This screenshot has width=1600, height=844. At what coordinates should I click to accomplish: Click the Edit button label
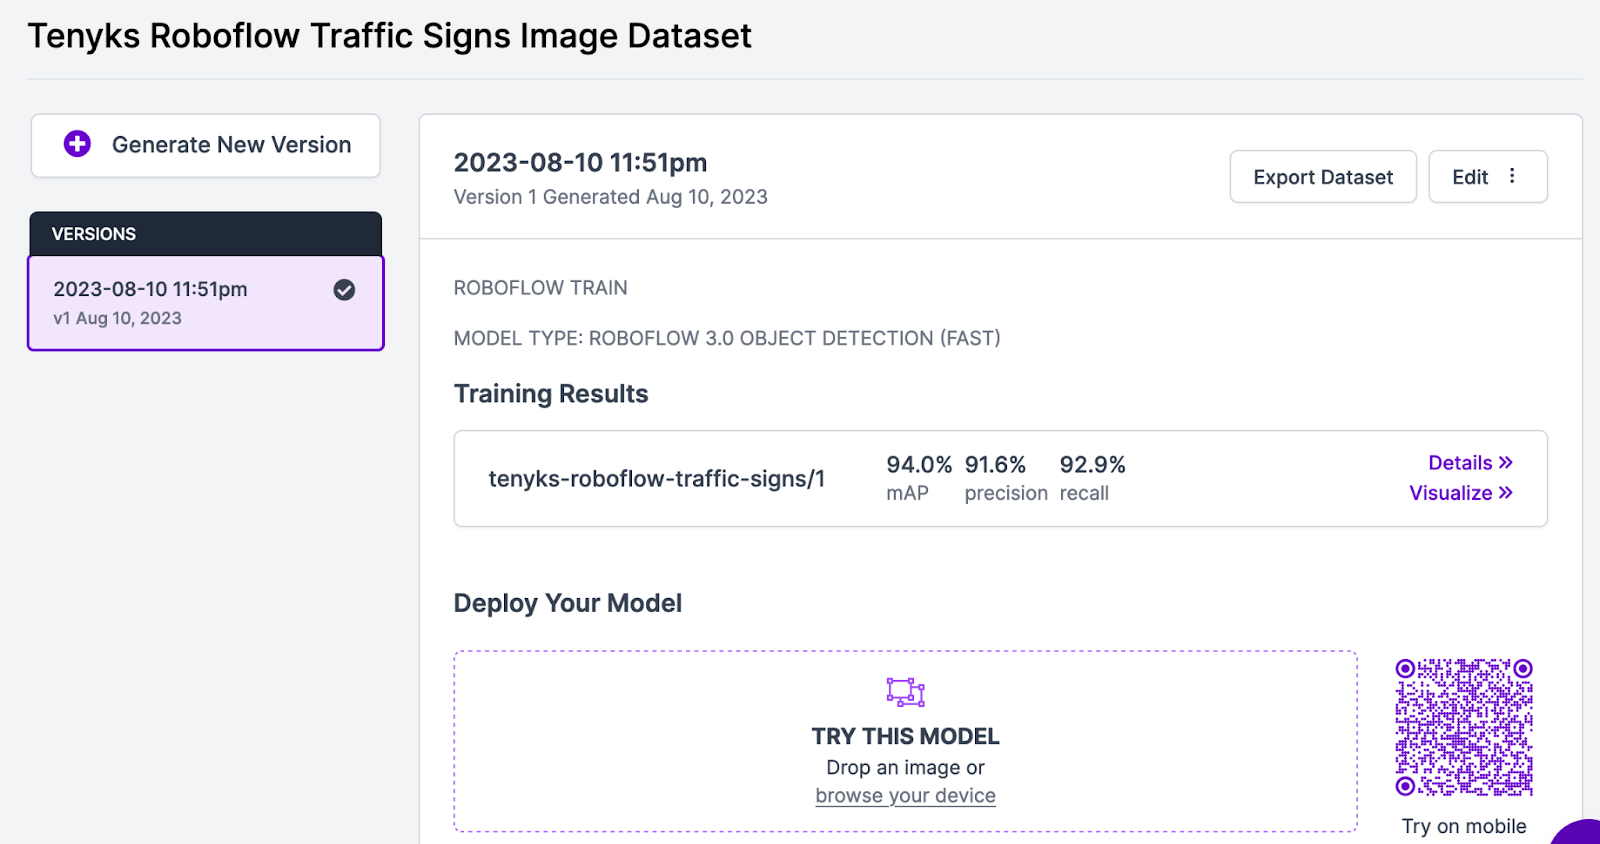(x=1470, y=177)
